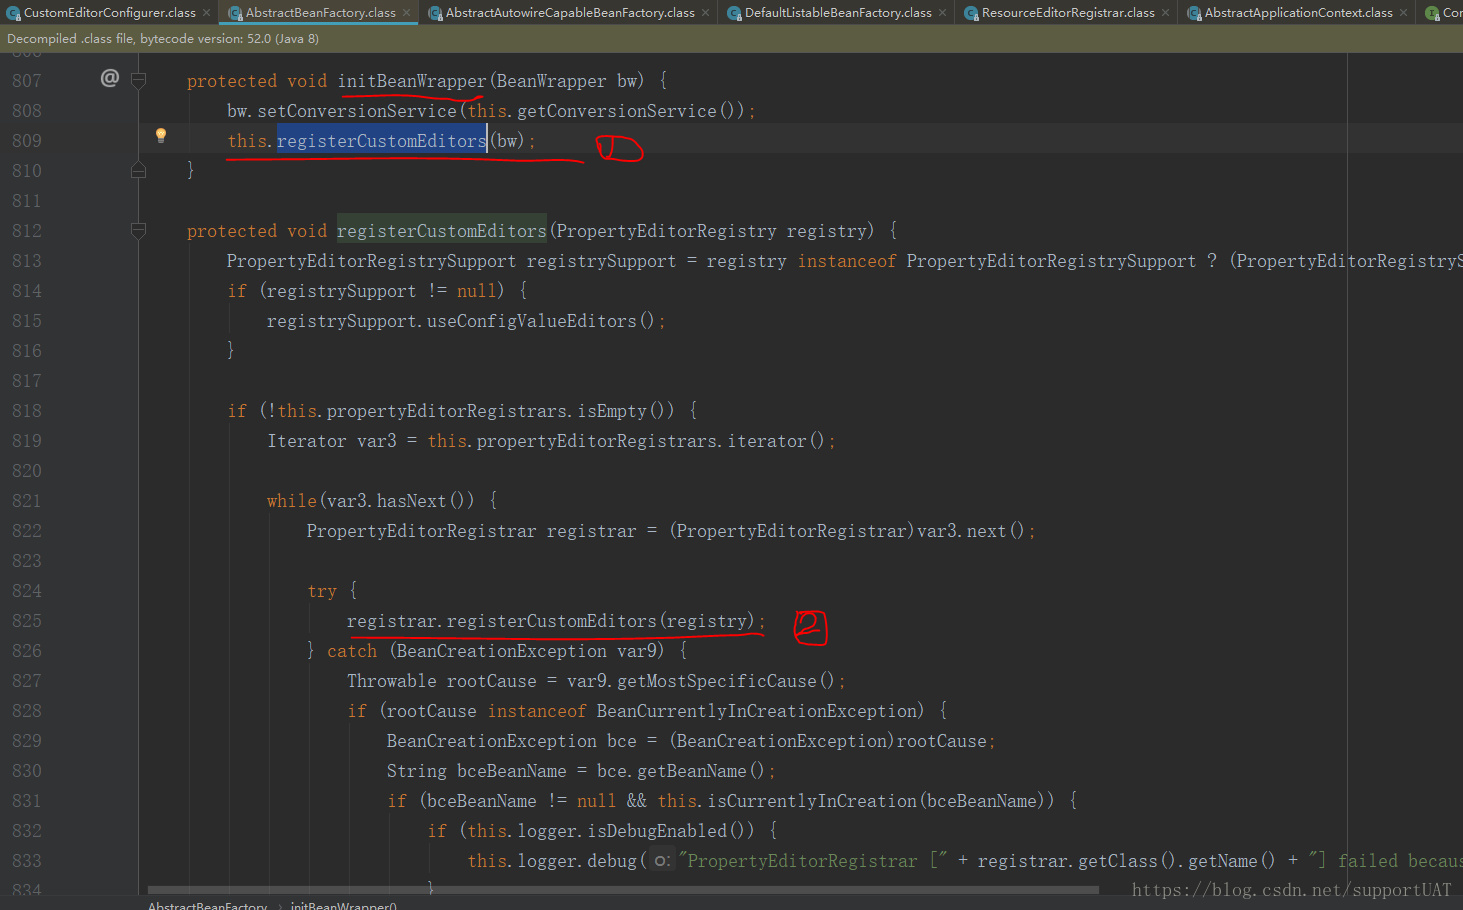The image size is (1463, 910).
Task: Click getMostSpecificCause() on line 827
Action: pos(726,681)
